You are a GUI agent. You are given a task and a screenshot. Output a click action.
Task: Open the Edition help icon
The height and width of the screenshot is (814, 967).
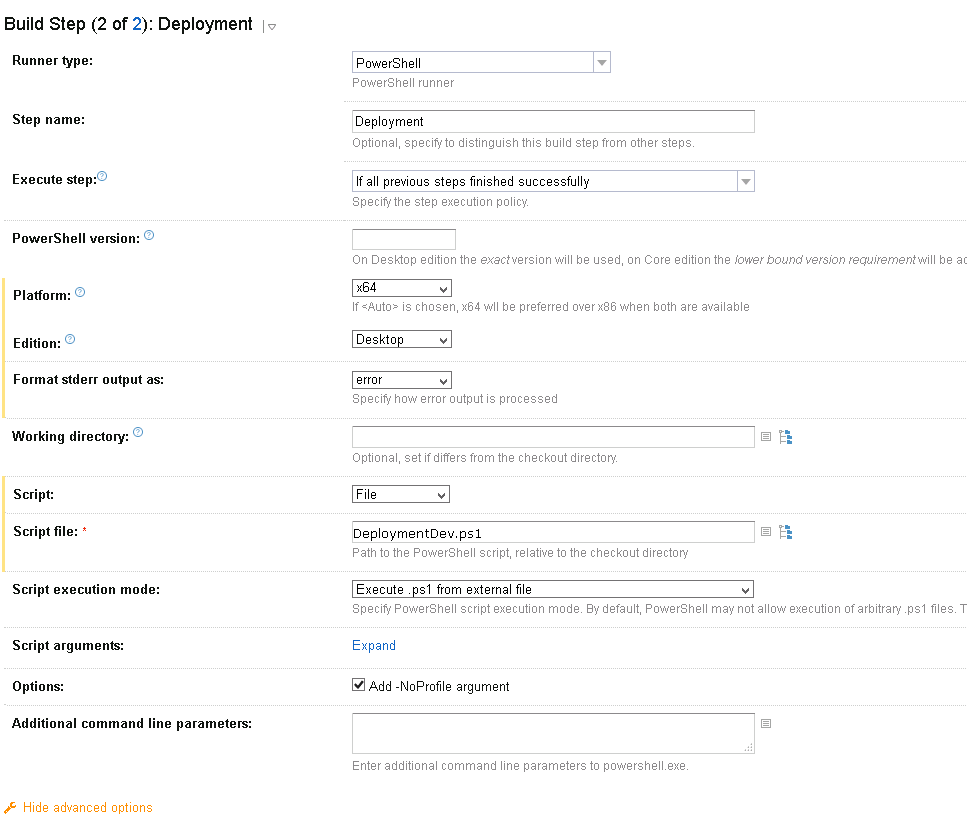tap(70, 340)
